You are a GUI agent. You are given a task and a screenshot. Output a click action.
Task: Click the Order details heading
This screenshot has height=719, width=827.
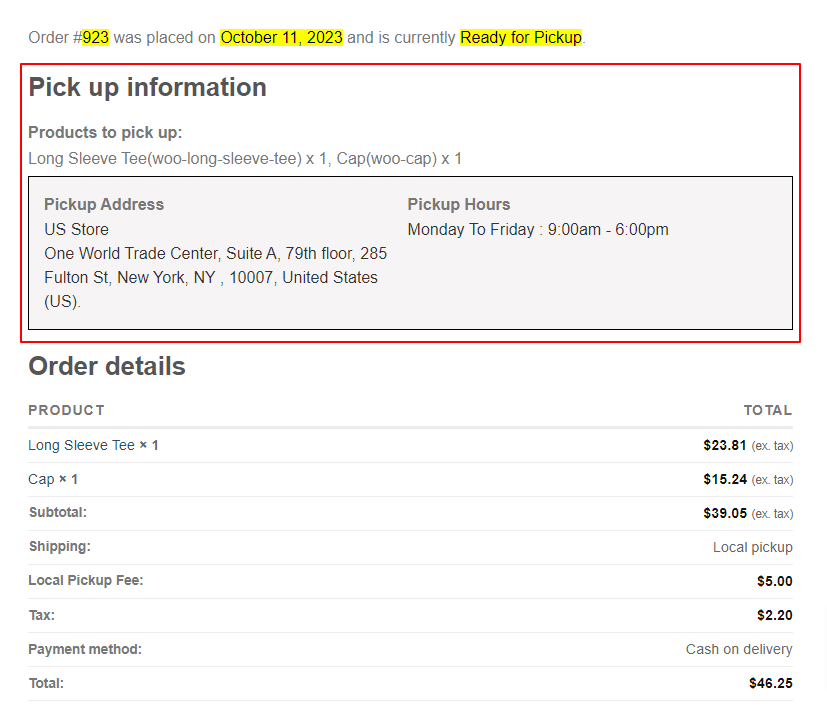point(106,366)
